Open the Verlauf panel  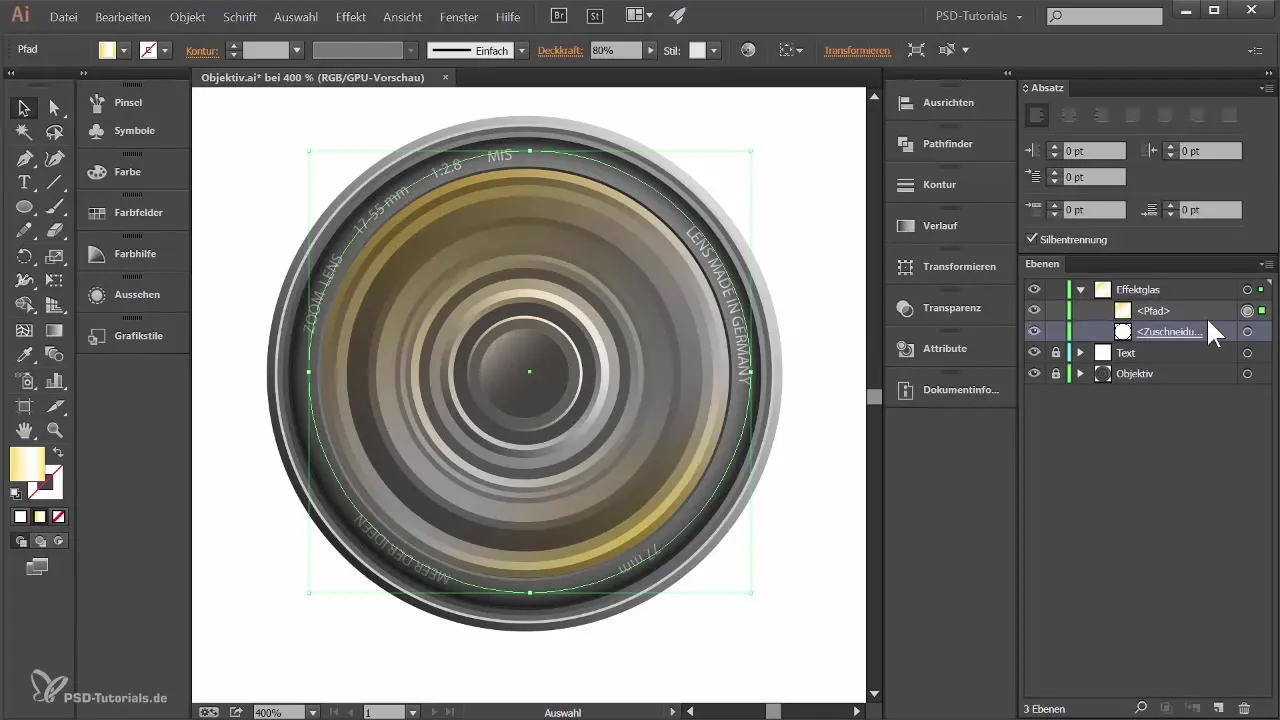(x=940, y=226)
